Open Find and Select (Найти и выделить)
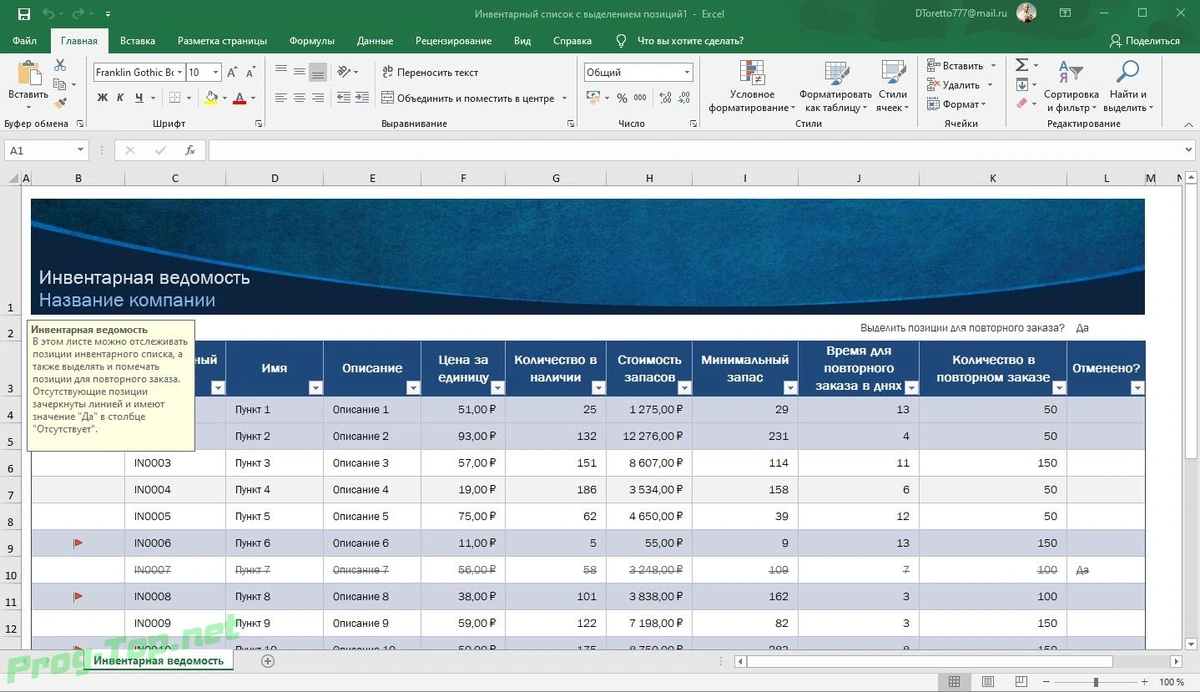This screenshot has width=1200, height=692. pos(1127,86)
